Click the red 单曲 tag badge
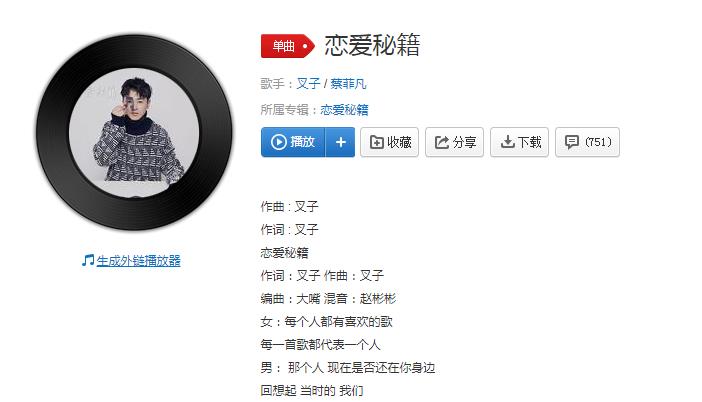 [287, 46]
